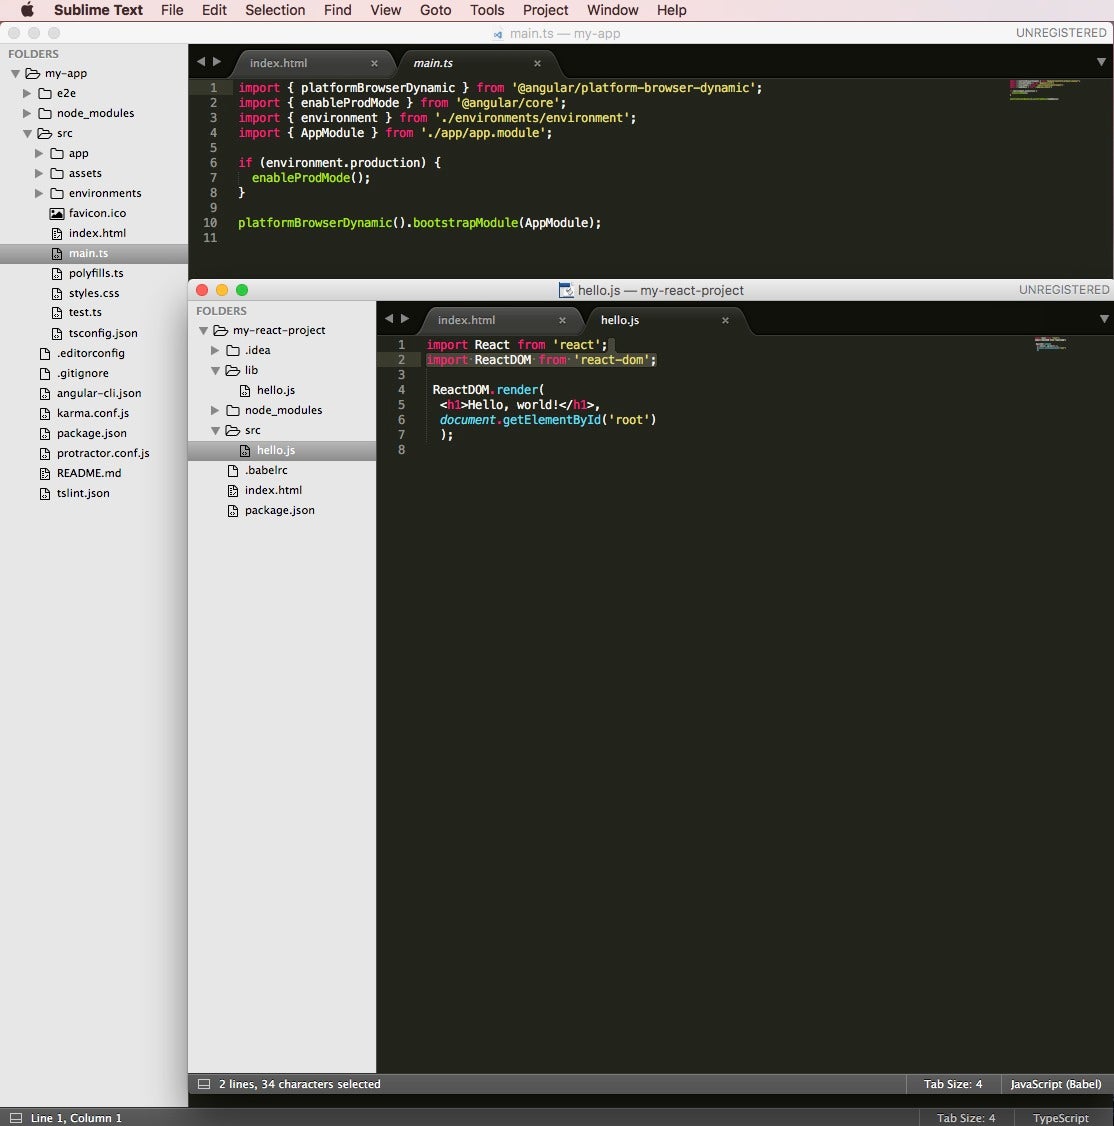The width and height of the screenshot is (1114, 1126).
Task: Click the .gitignore file icon
Action: [x=45, y=373]
